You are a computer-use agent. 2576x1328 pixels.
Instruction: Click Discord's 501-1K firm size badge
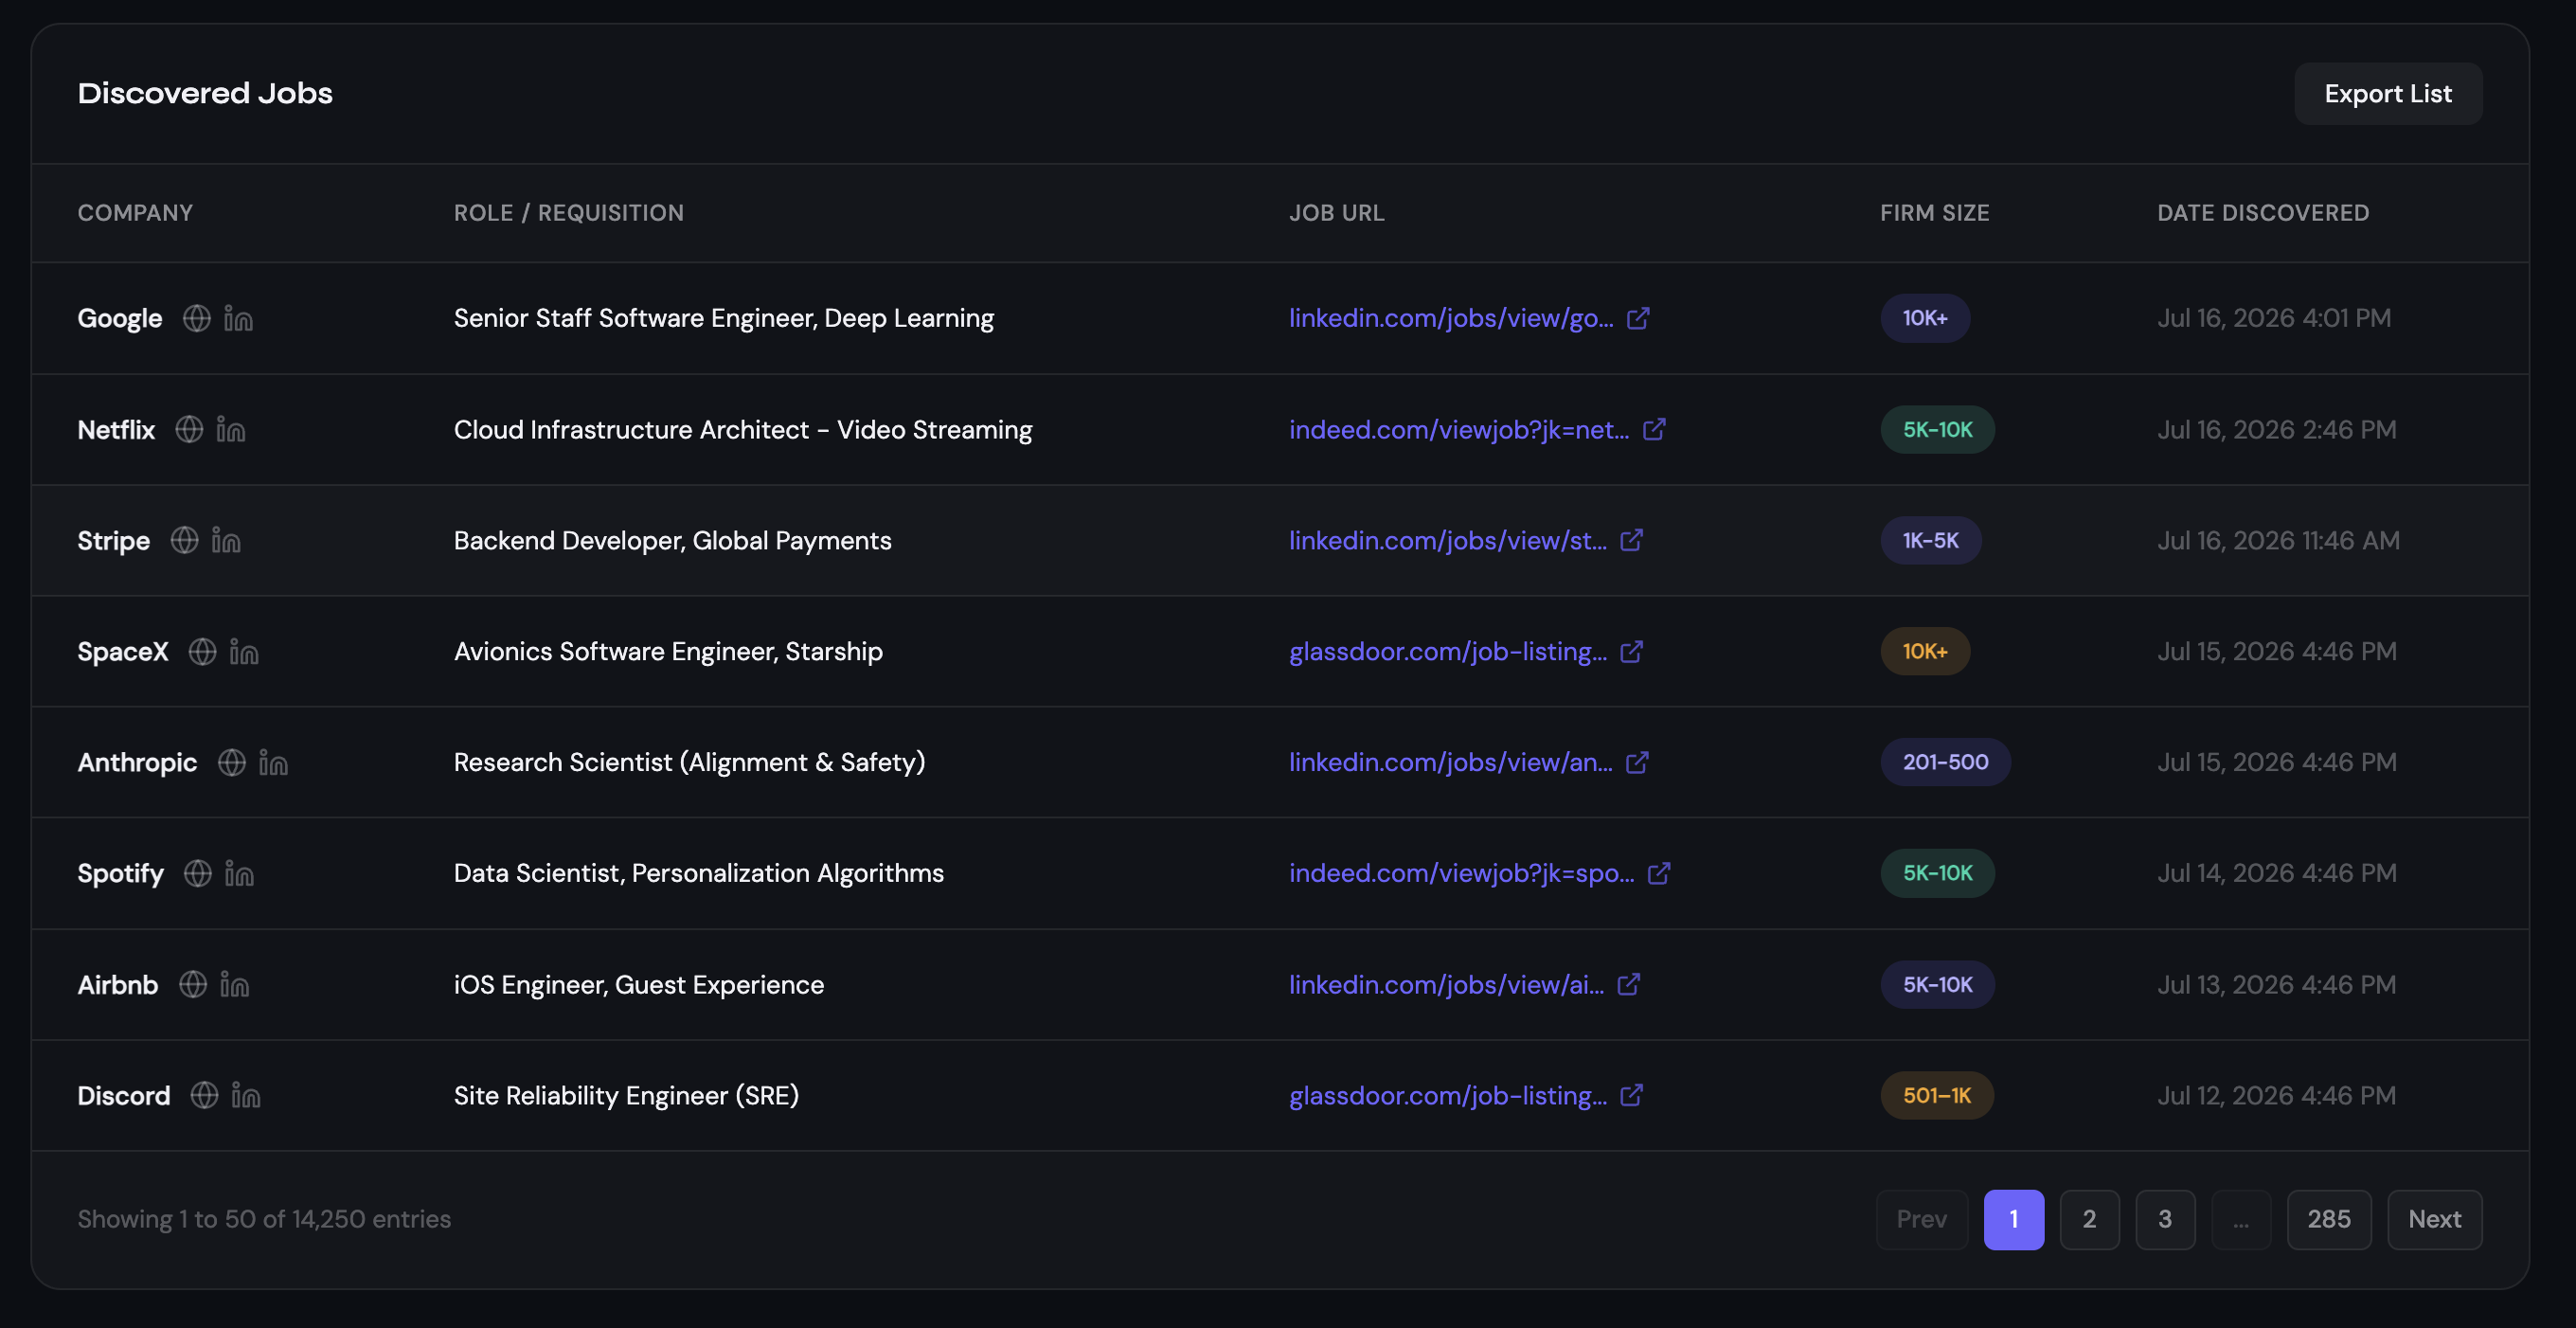click(x=1937, y=1095)
